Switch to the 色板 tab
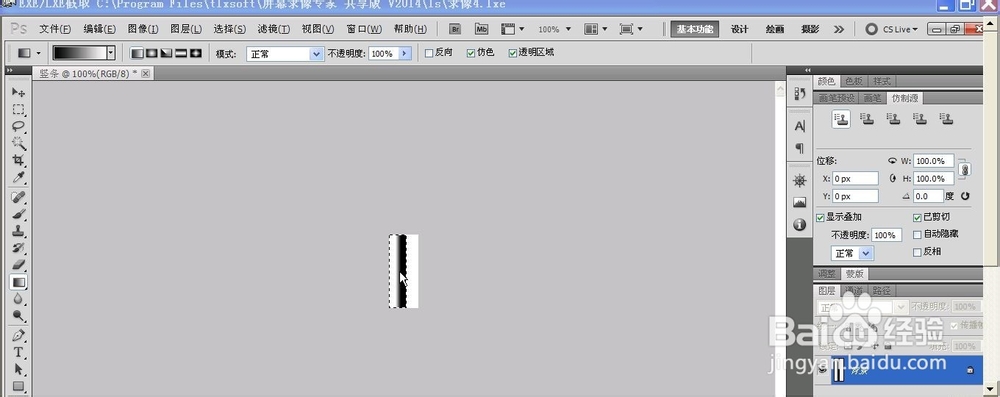Image resolution: width=1000 pixels, height=397 pixels. click(853, 81)
